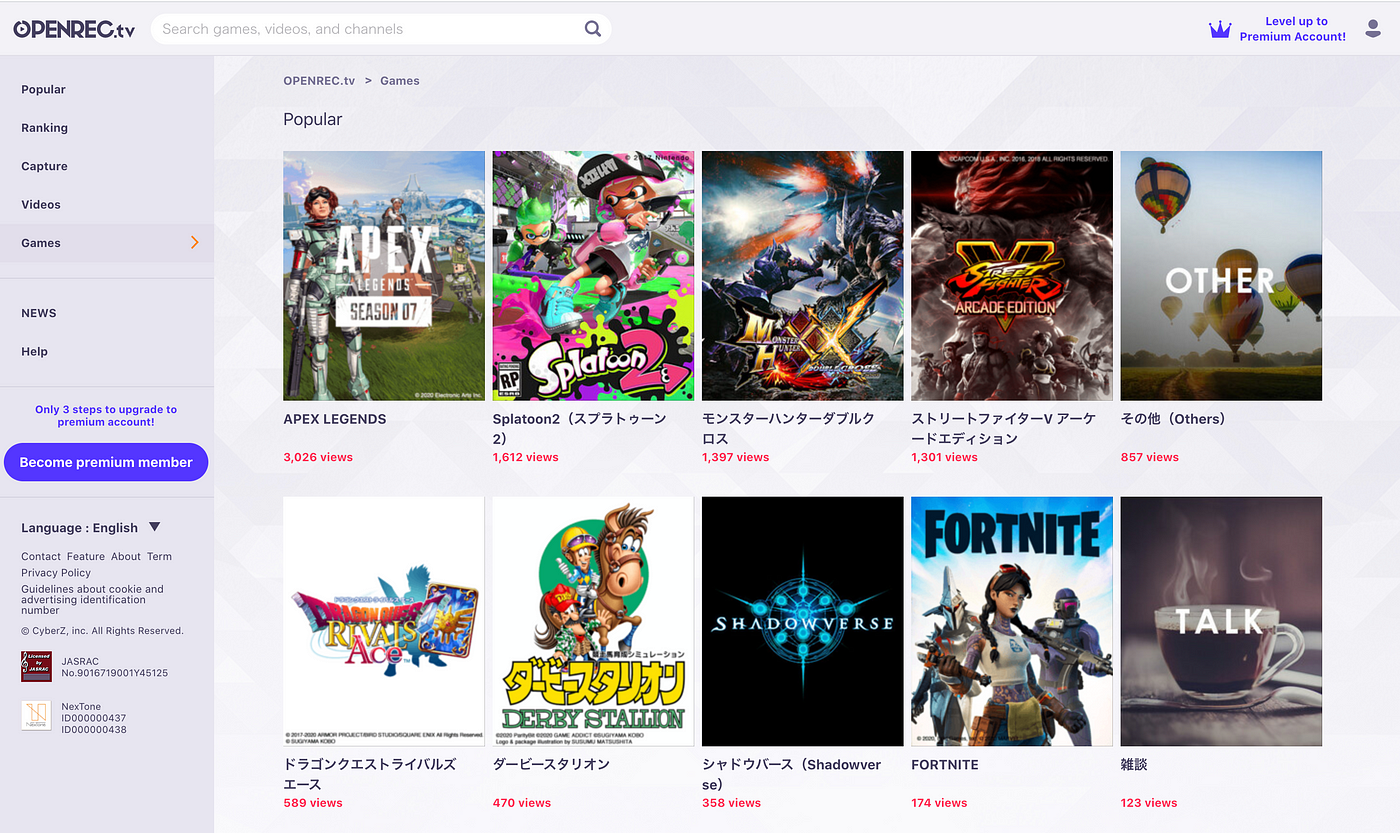Click the FORTNITE title text
The height and width of the screenshot is (833, 1400).
click(x=945, y=764)
